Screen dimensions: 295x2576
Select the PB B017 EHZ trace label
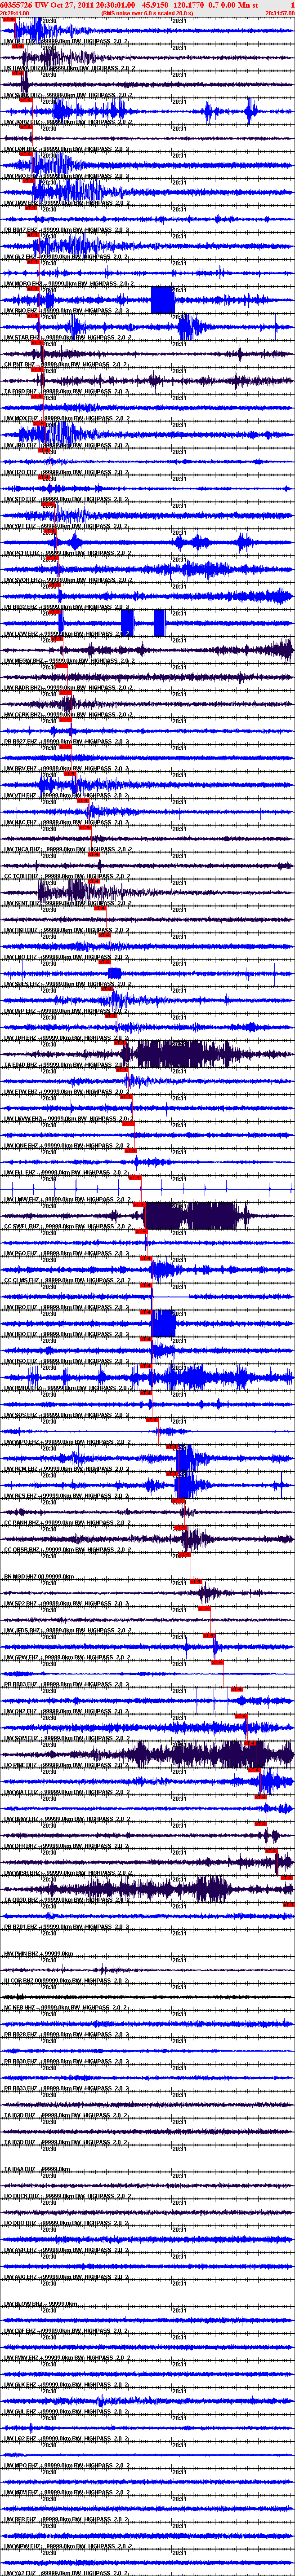(x=66, y=230)
